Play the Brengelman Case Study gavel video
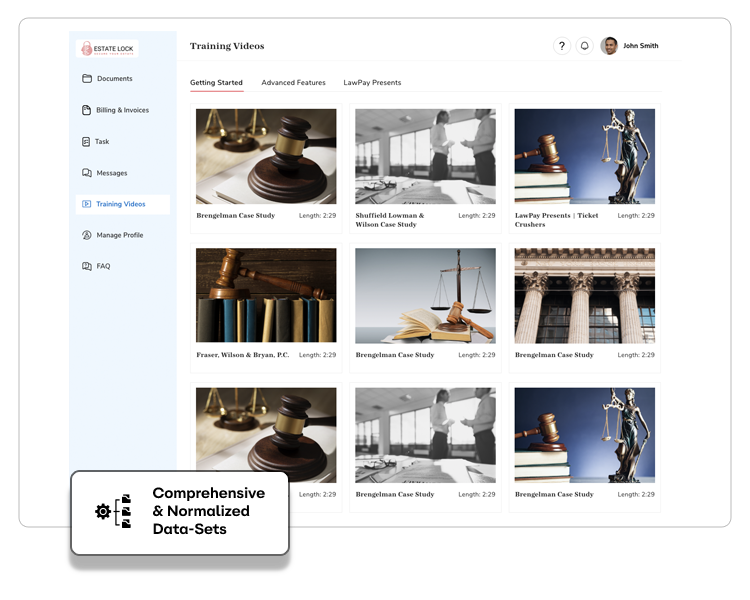This screenshot has width=750, height=600. [266, 156]
